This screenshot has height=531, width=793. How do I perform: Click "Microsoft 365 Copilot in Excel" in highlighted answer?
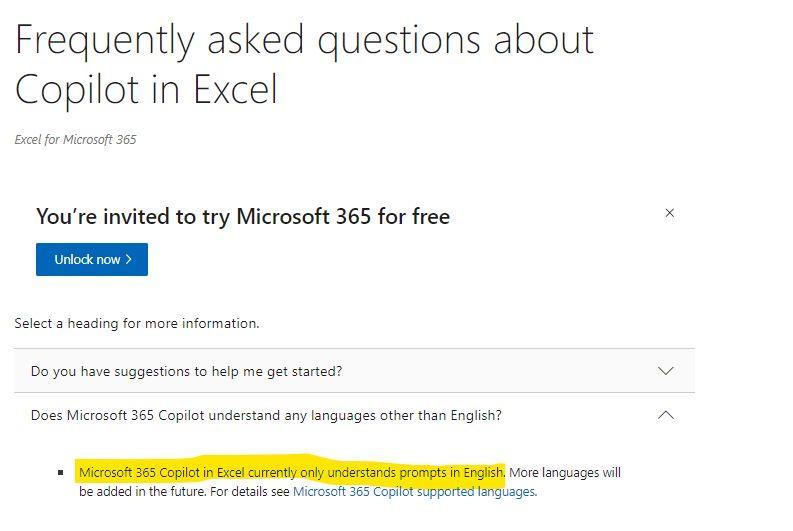pos(161,472)
